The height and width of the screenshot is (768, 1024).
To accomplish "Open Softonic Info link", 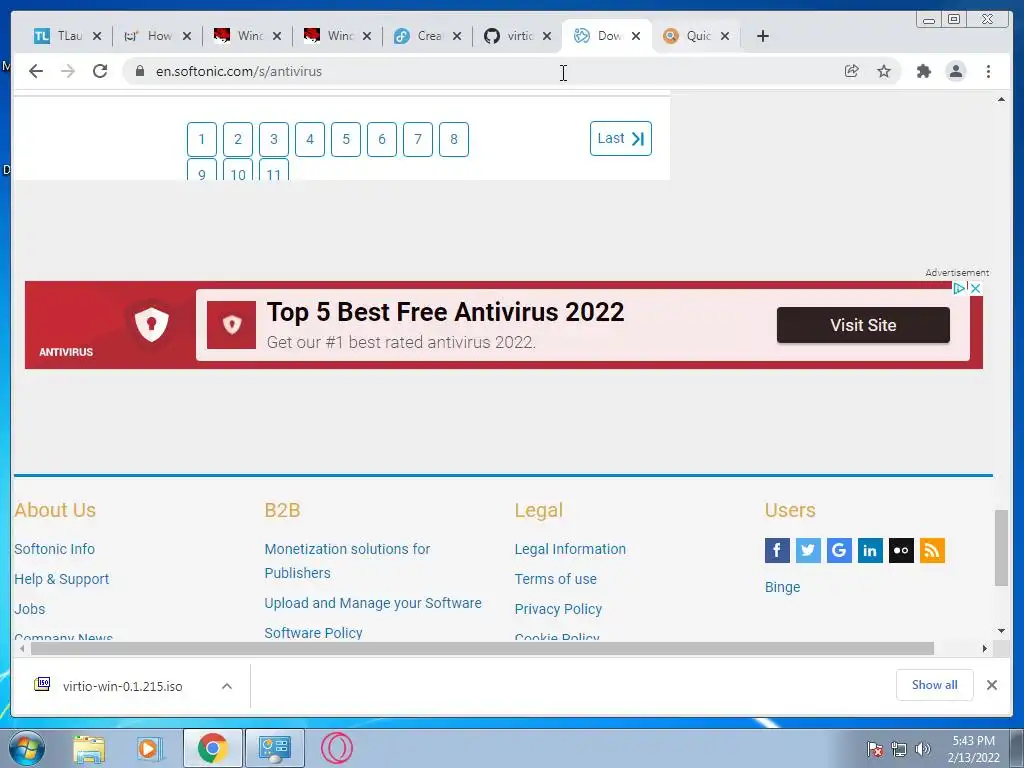I will click(55, 549).
